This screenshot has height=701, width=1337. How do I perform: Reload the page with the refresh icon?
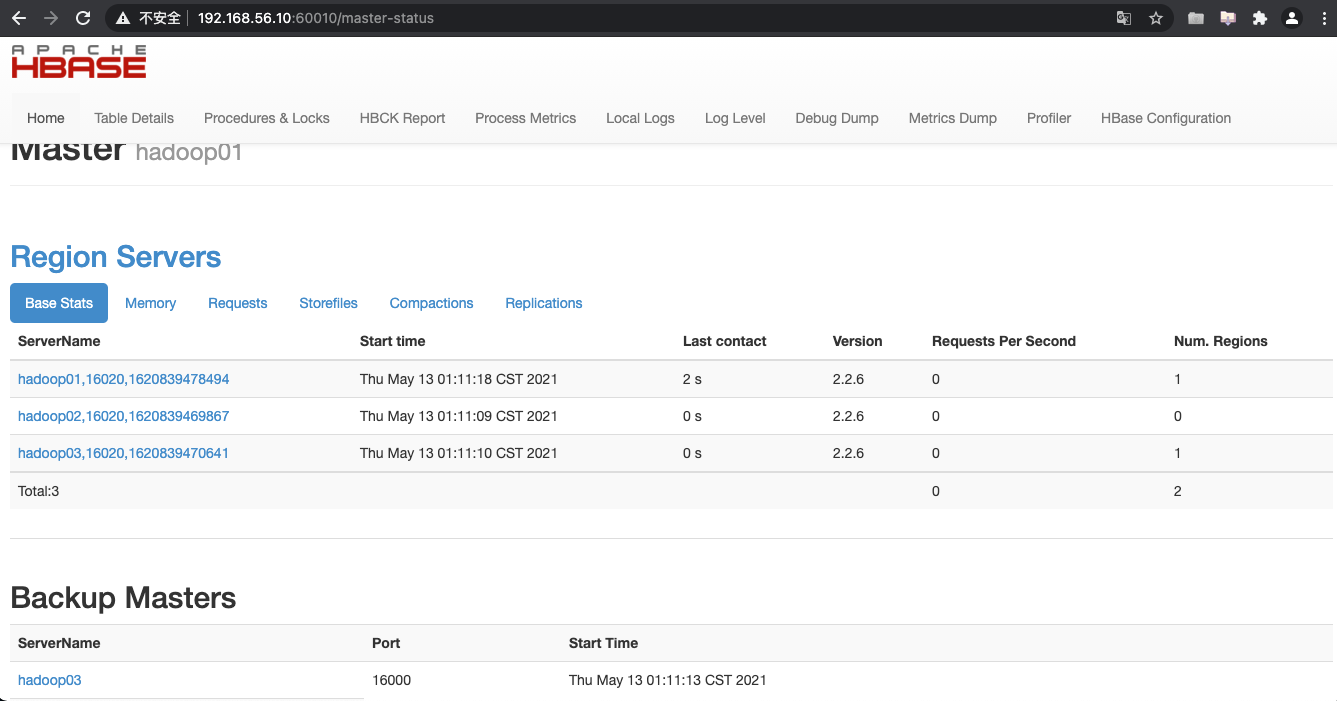pyautogui.click(x=83, y=18)
